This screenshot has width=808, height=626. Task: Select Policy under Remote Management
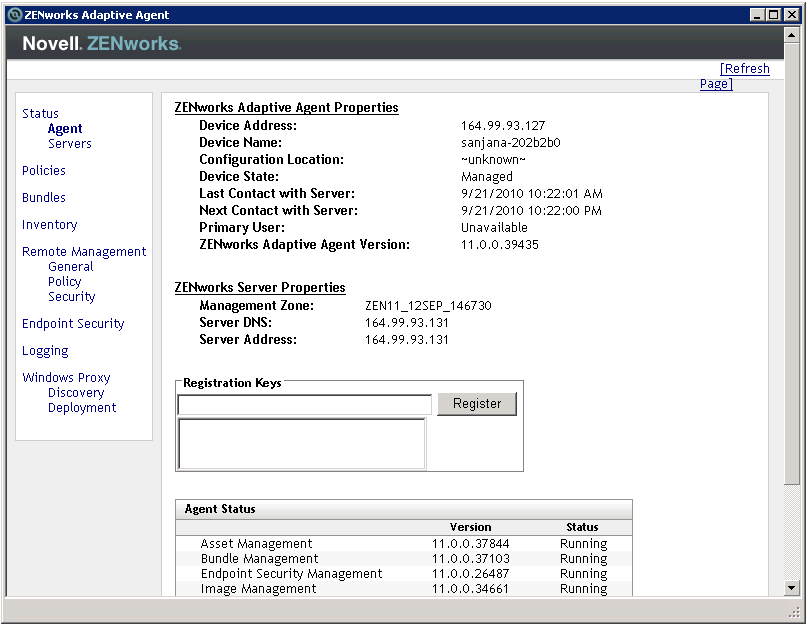pyautogui.click(x=64, y=281)
